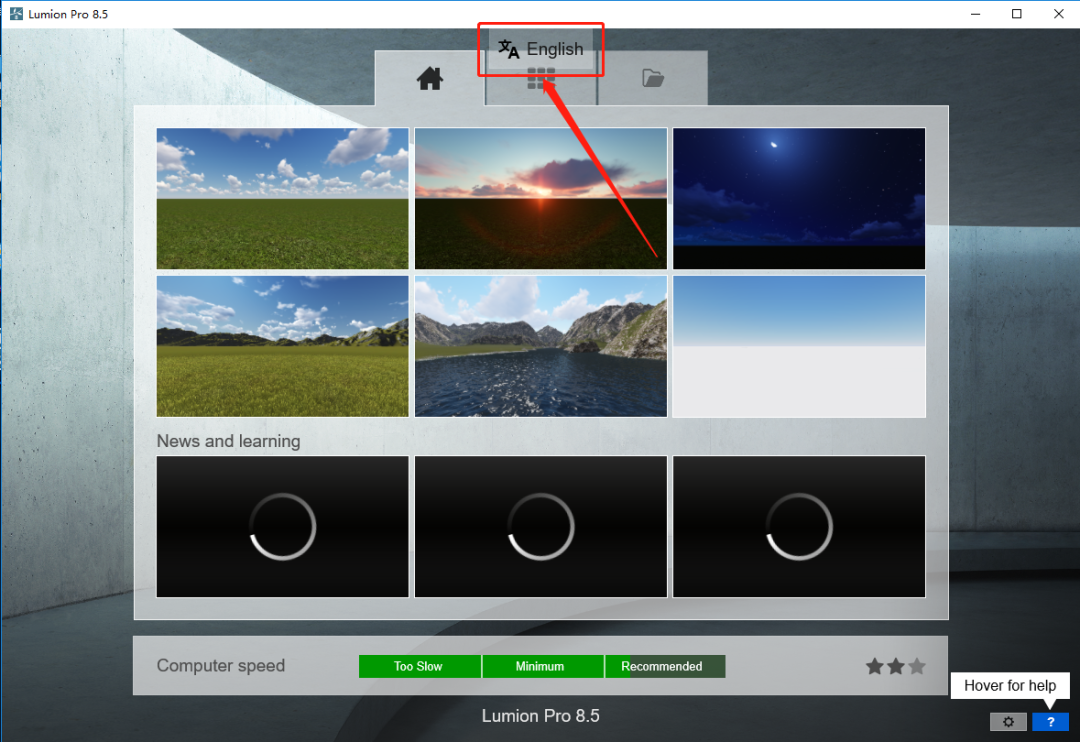Choose the blank white scene
Viewport: 1080px width, 742px height.
tap(799, 347)
